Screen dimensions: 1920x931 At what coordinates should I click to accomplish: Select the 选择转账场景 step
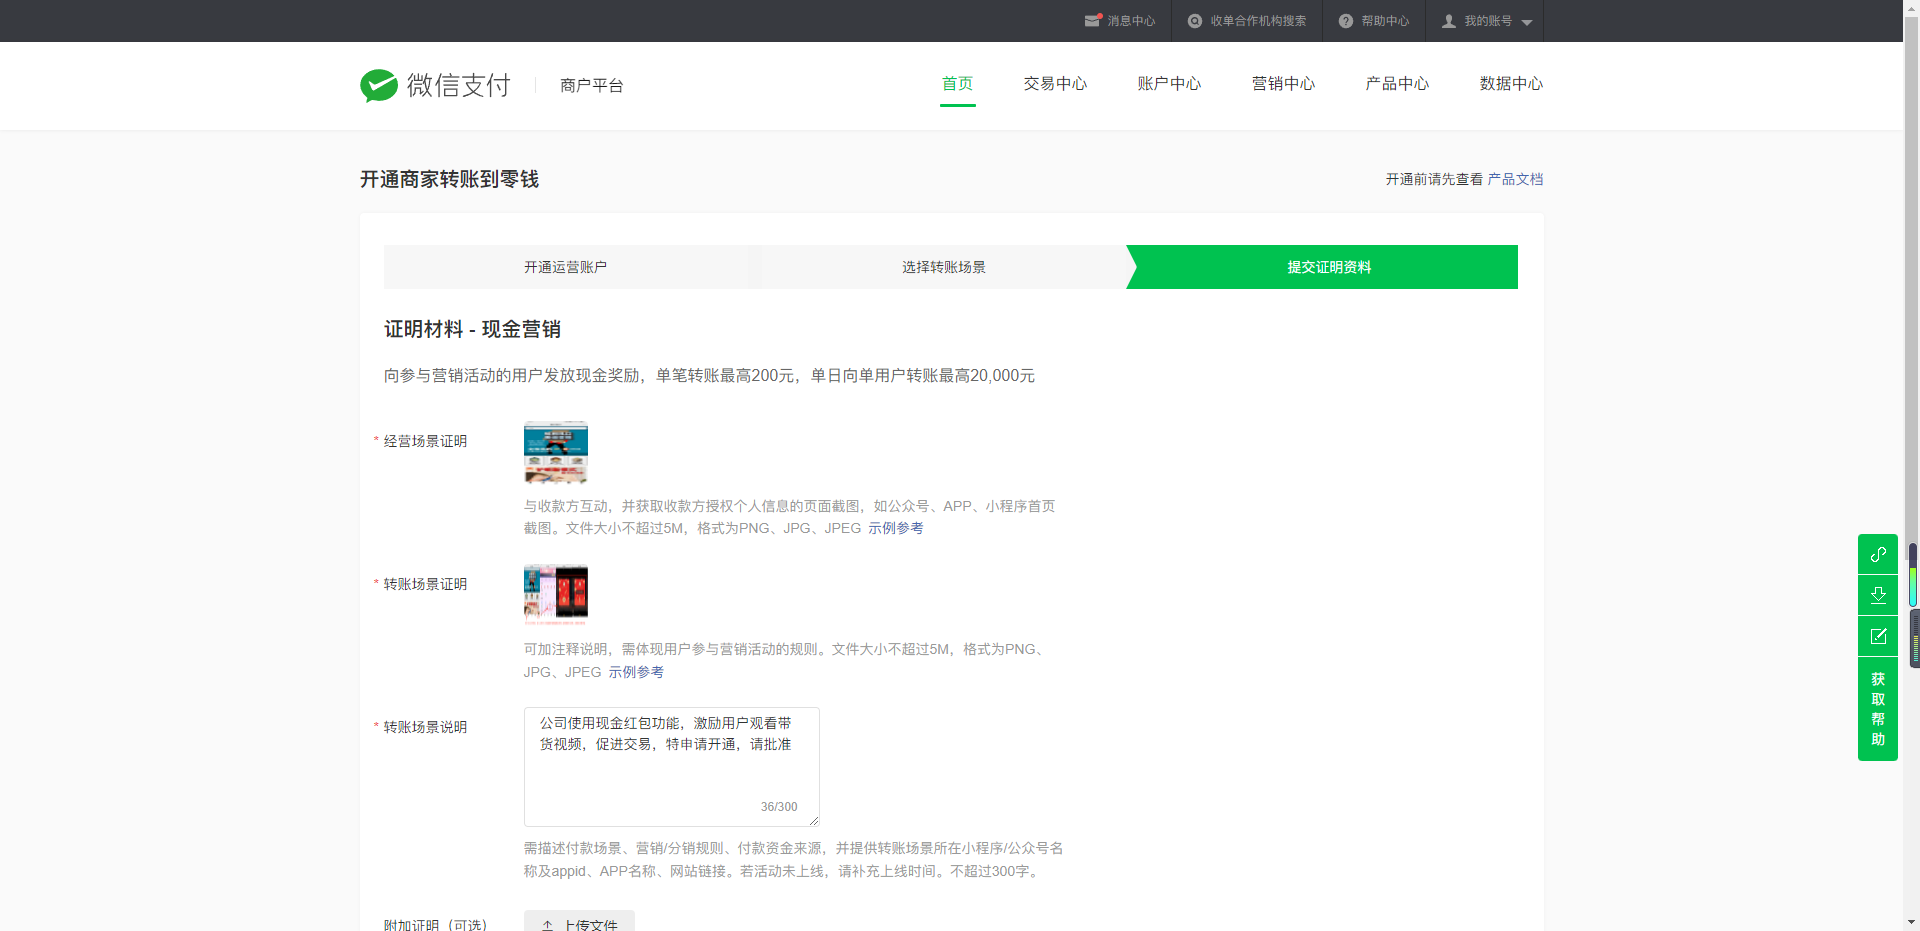(x=943, y=267)
